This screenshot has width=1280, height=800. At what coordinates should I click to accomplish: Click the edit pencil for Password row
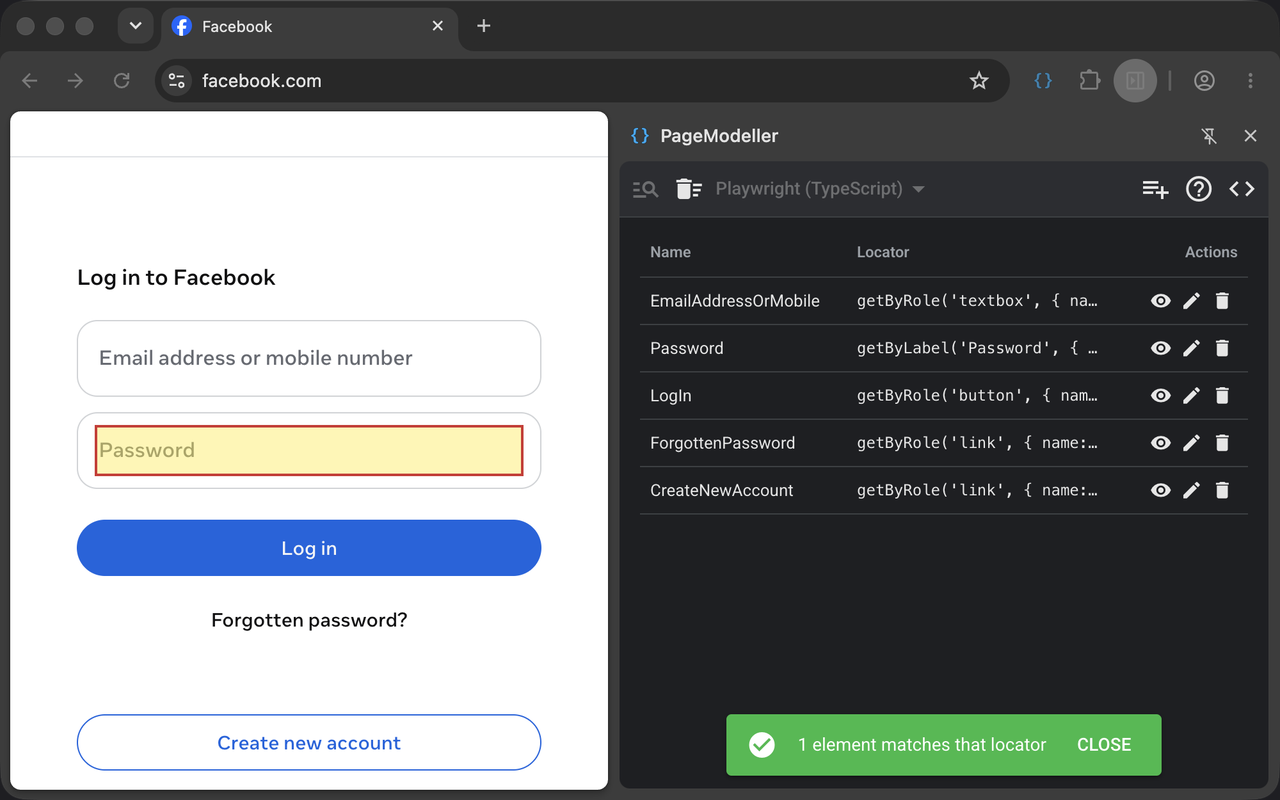[x=1191, y=348]
